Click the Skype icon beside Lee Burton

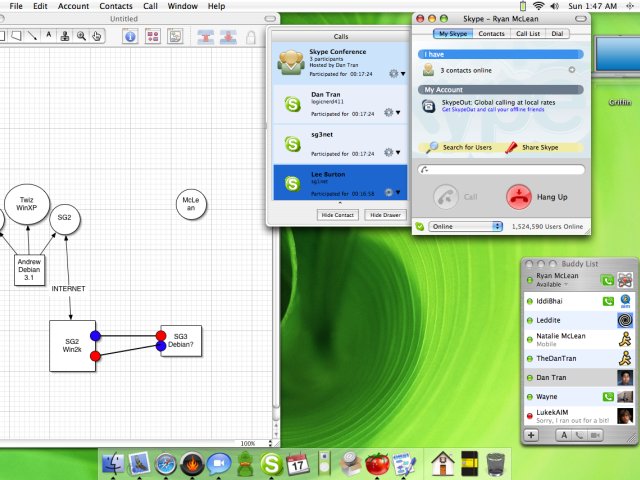coord(293,184)
